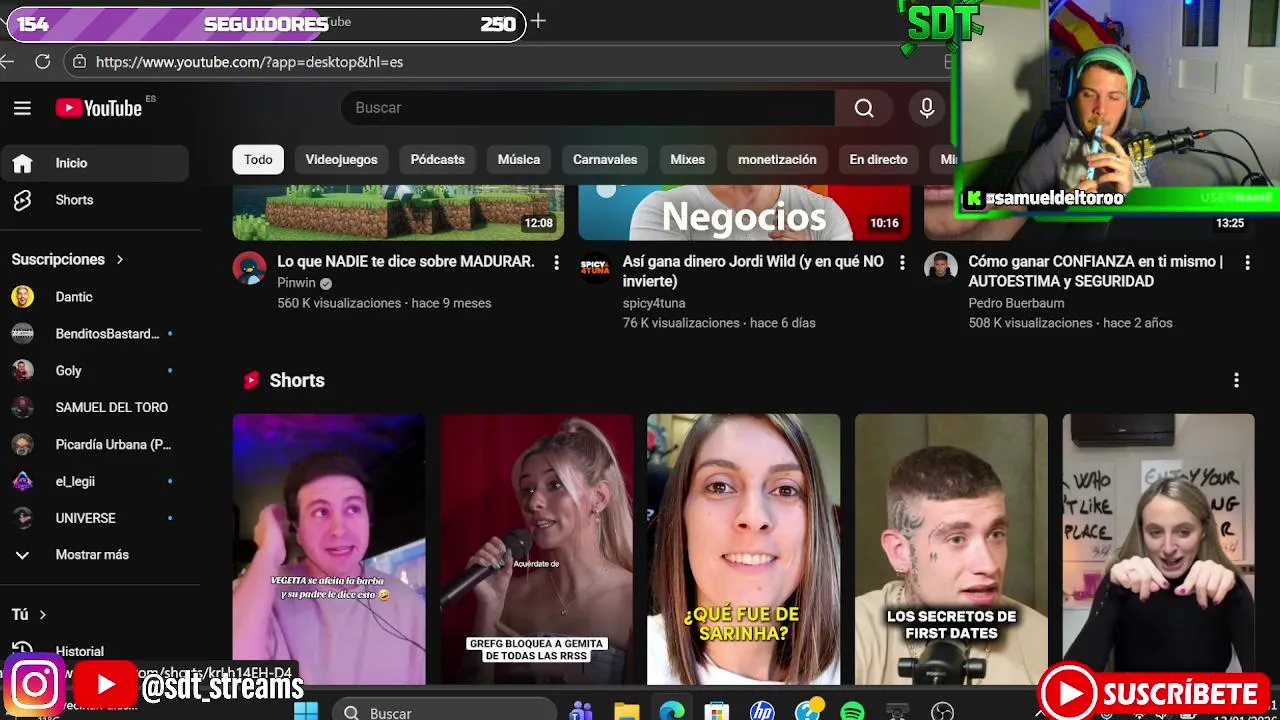Reload the page in the browser

(42, 62)
